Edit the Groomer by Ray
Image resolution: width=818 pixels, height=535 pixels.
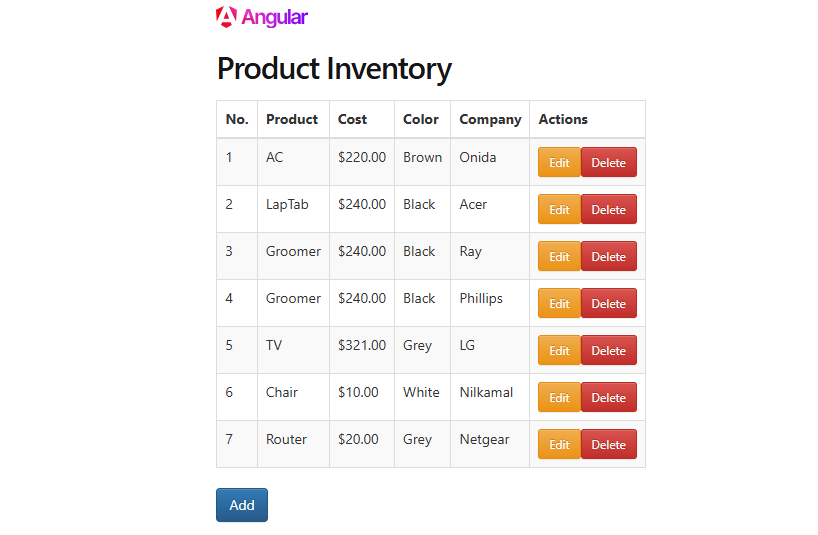(x=559, y=257)
